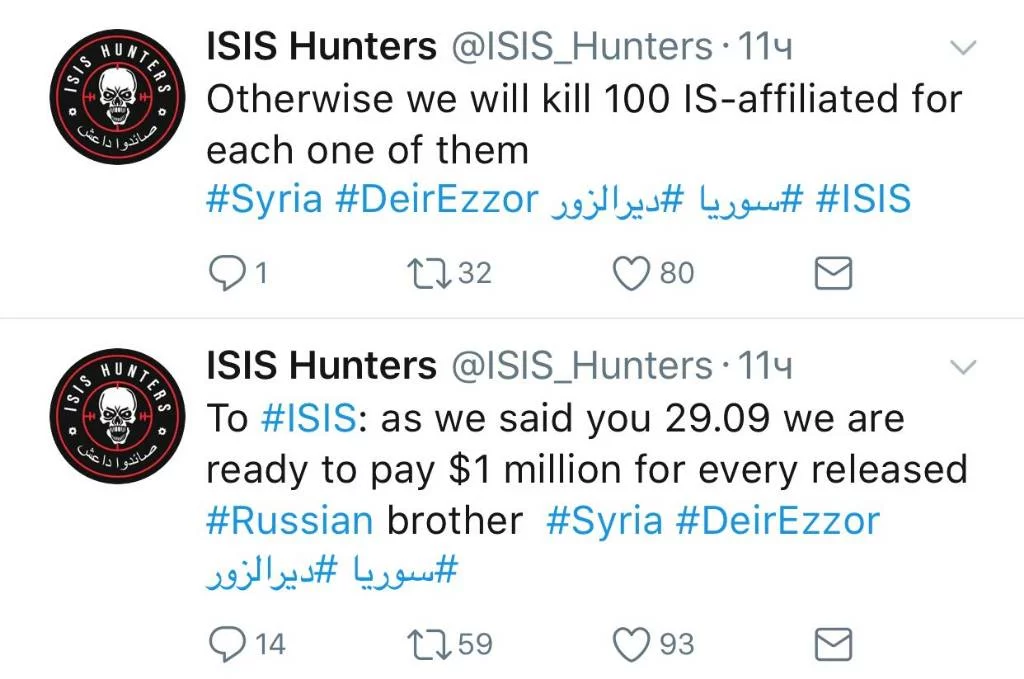Open @ISIS_Hunters handle on first tweet

click(583, 46)
